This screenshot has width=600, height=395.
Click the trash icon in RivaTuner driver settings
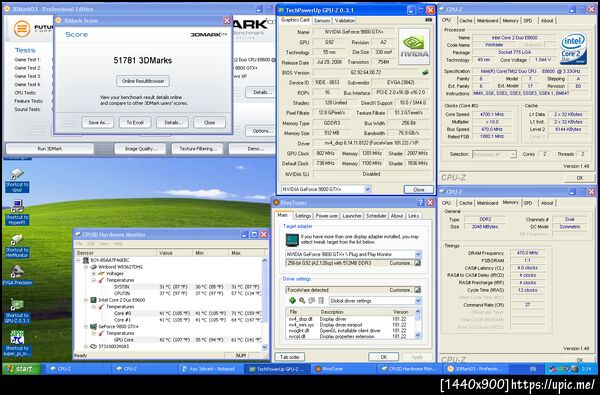(x=321, y=301)
